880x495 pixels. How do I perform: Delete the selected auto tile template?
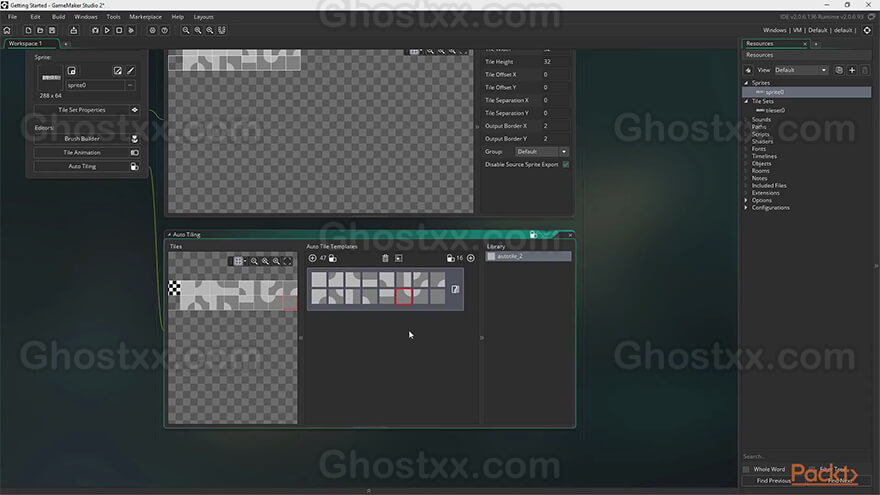(x=385, y=258)
